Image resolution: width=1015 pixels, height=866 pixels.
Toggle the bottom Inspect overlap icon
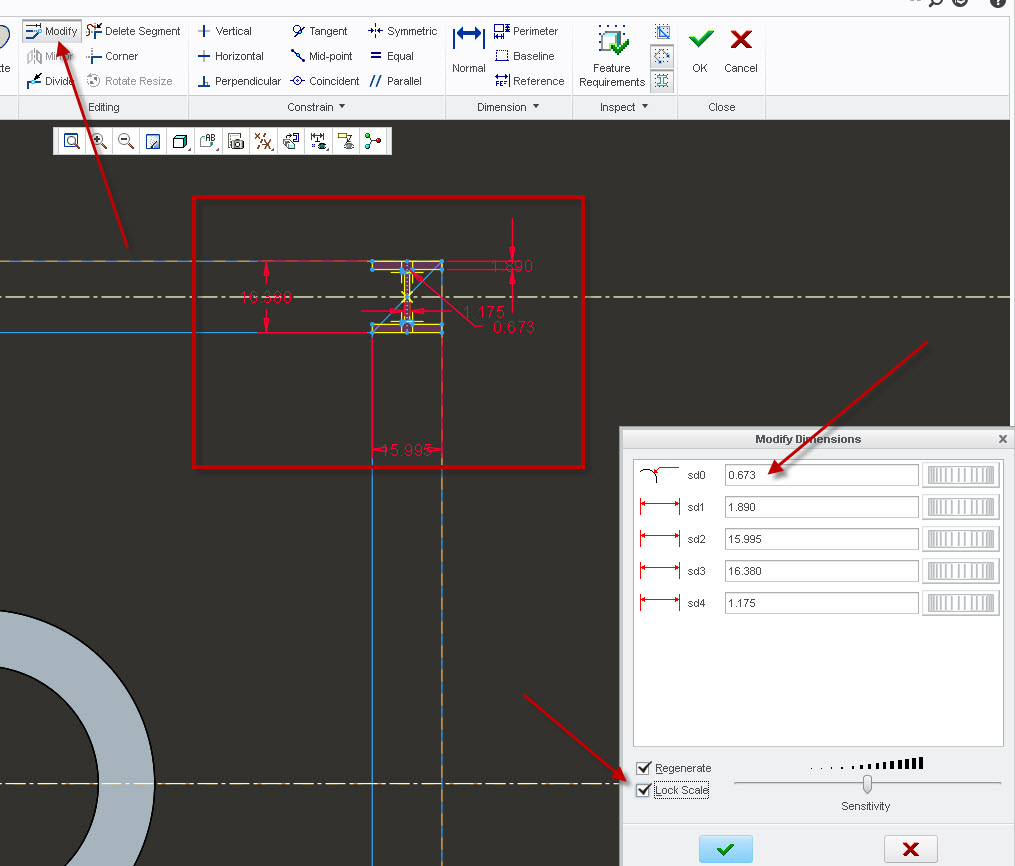click(662, 81)
